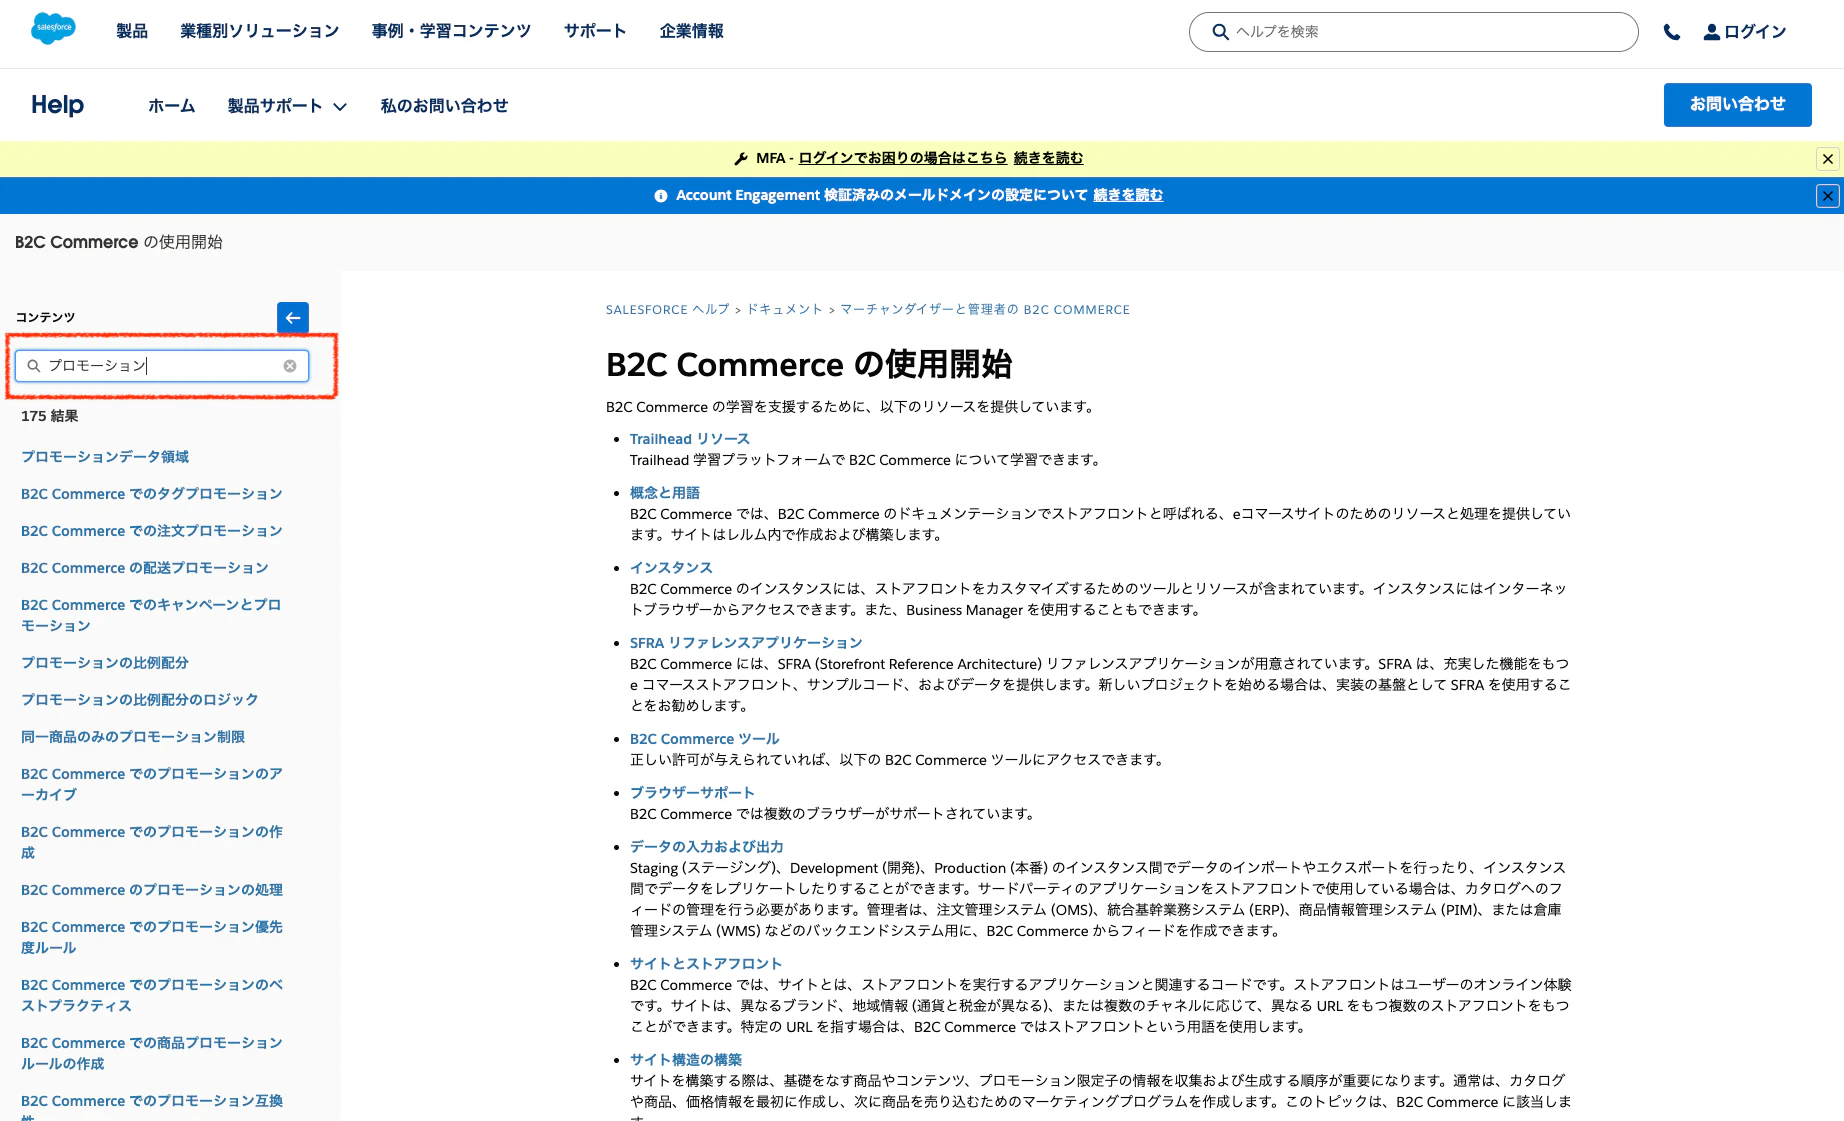This screenshot has width=1844, height=1121.
Task: Open マーチャンダイザーと管理者の B2C COMMERCE breadcrumb
Action: coord(985,310)
